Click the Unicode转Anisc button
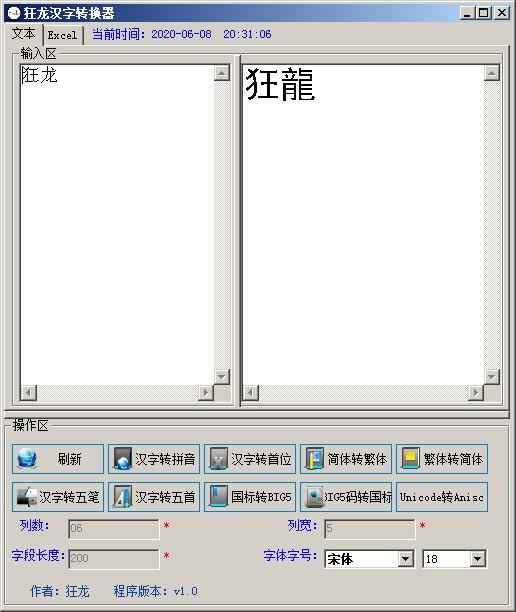This screenshot has height=612, width=516. pos(442,497)
